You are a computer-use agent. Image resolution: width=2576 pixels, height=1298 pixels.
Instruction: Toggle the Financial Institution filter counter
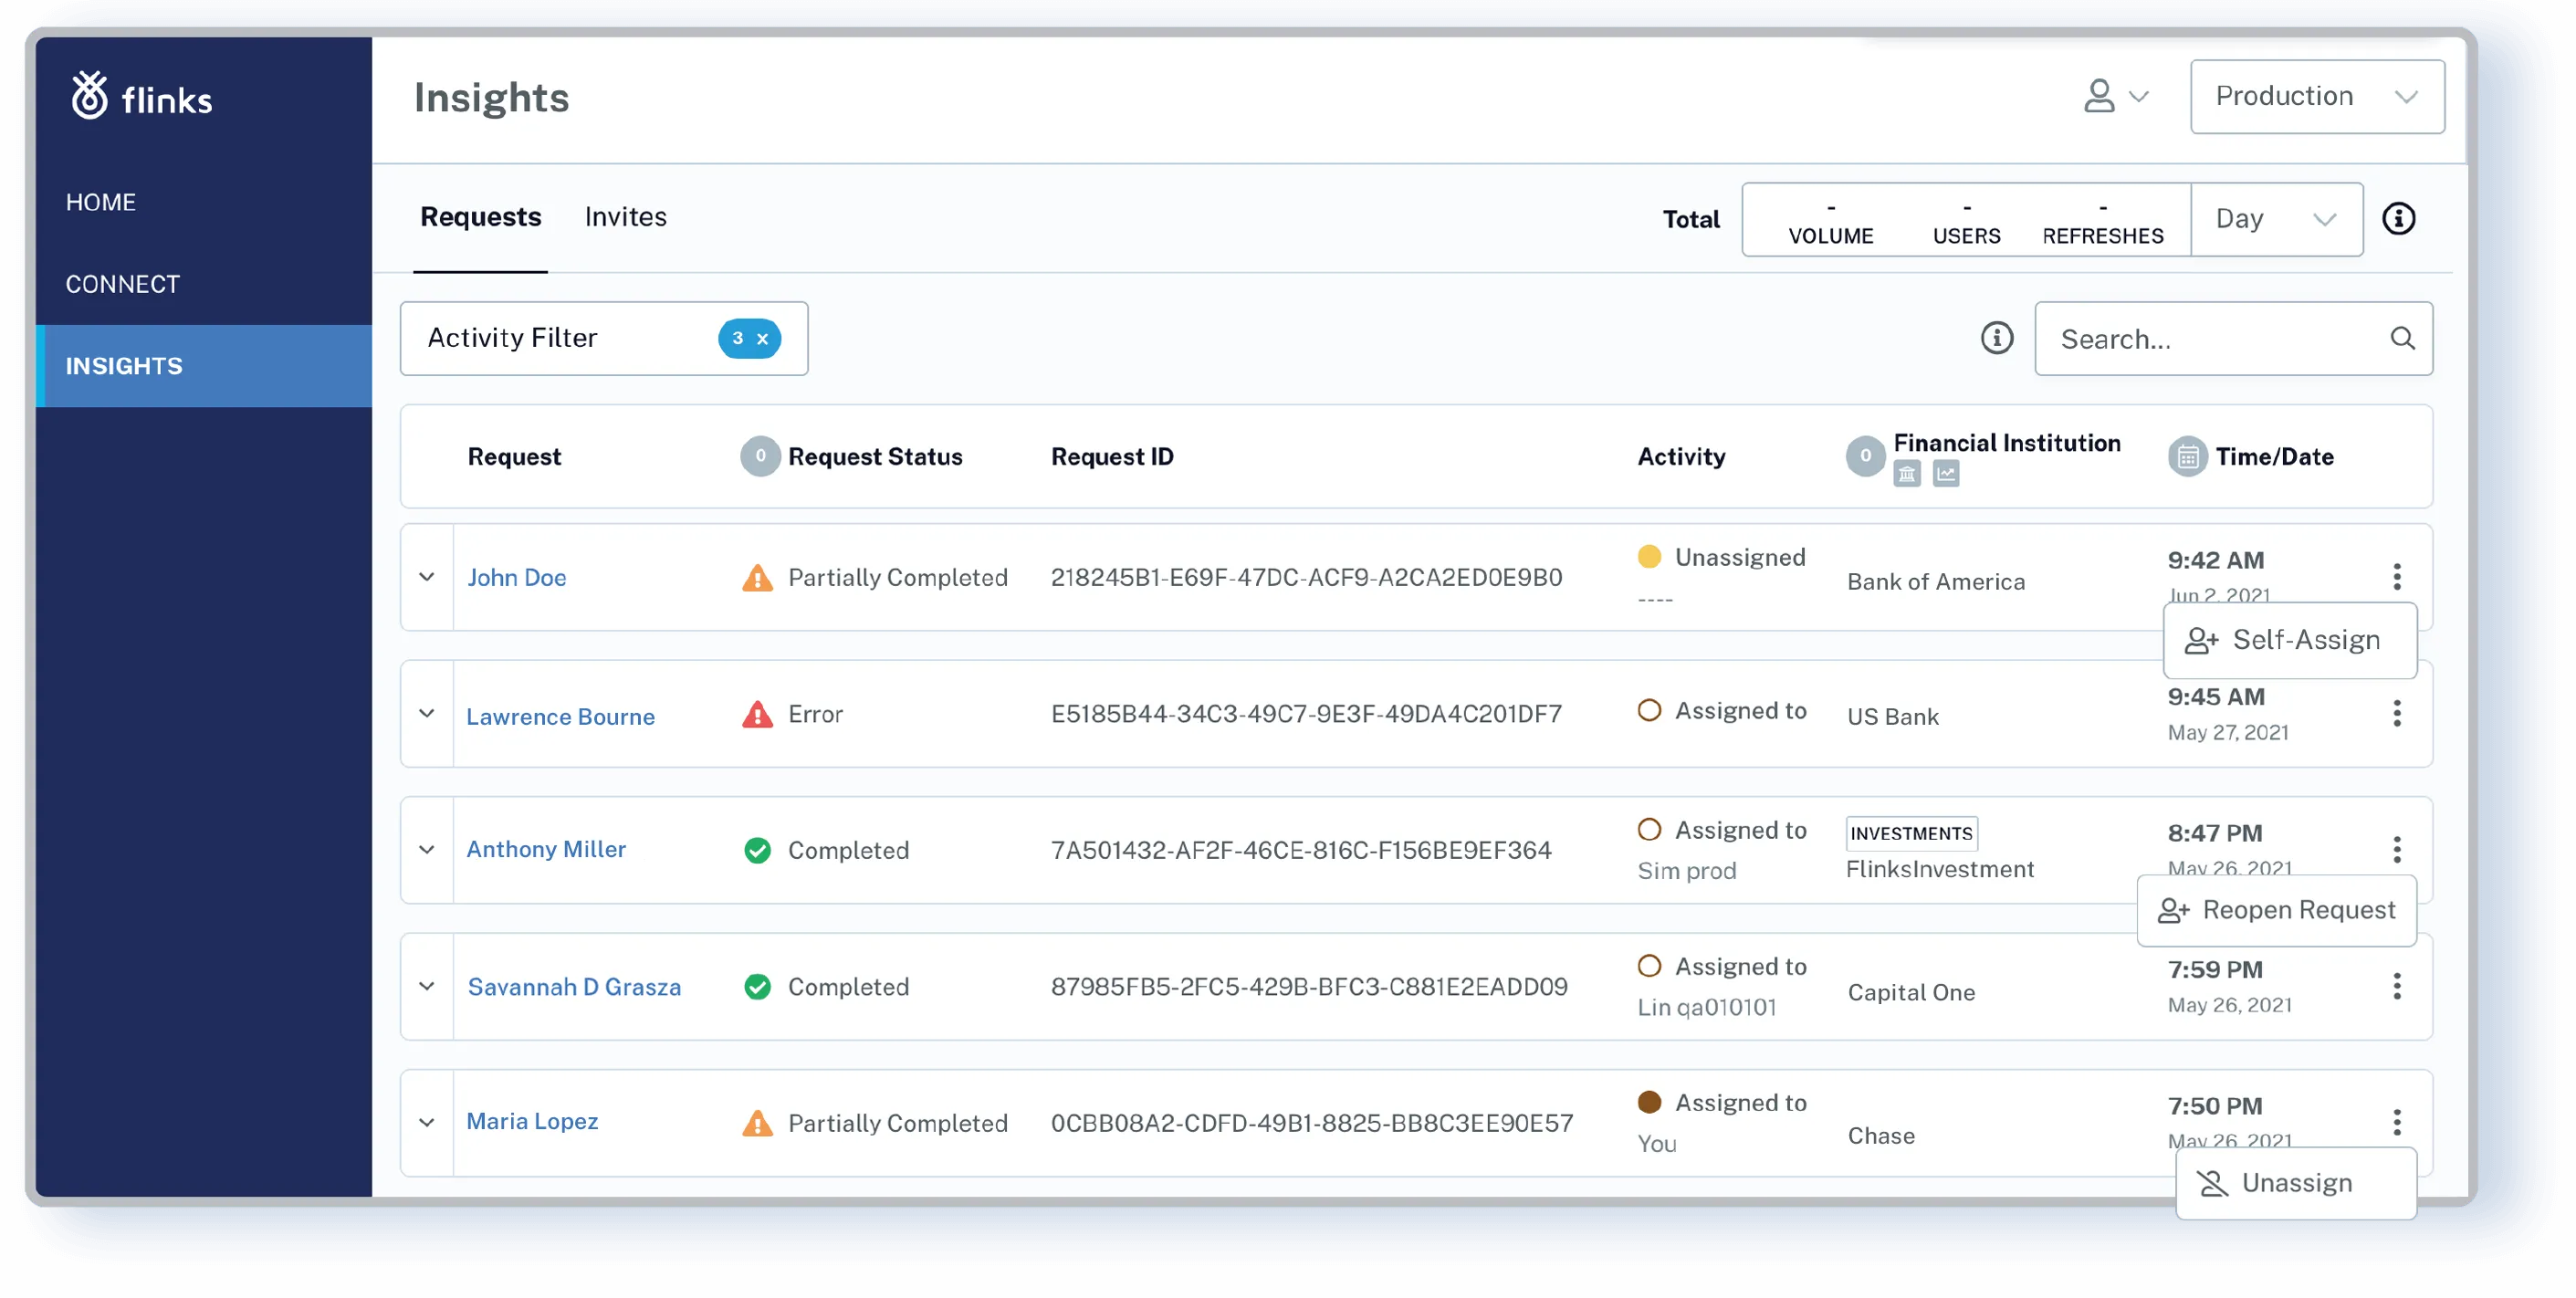coord(1864,457)
